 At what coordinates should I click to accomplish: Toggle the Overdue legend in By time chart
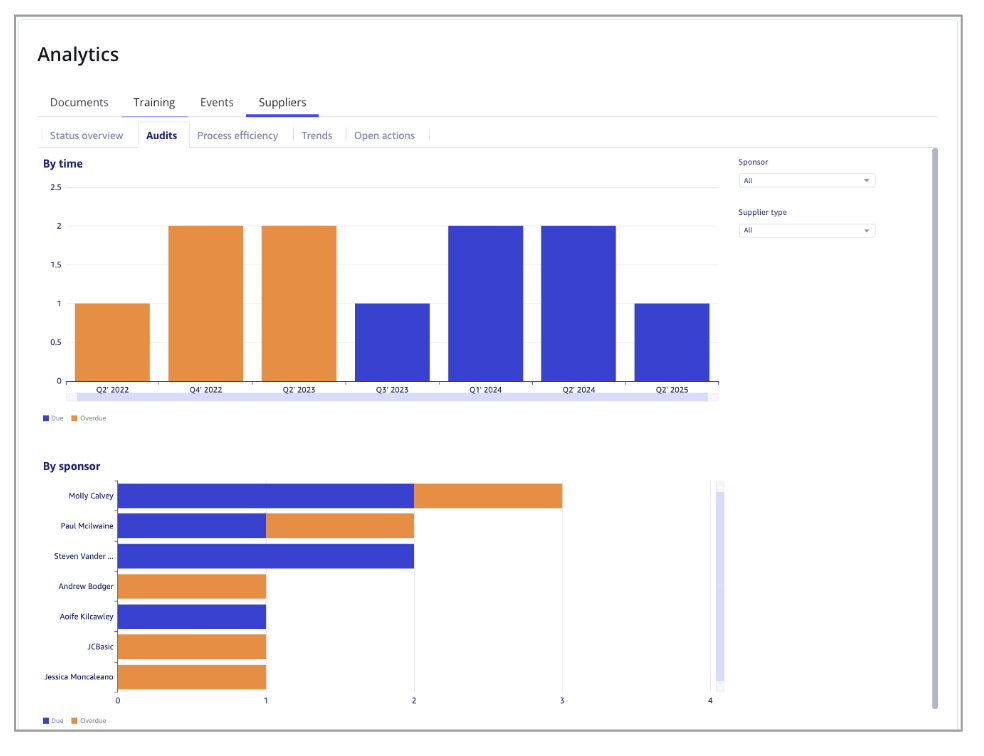click(90, 418)
